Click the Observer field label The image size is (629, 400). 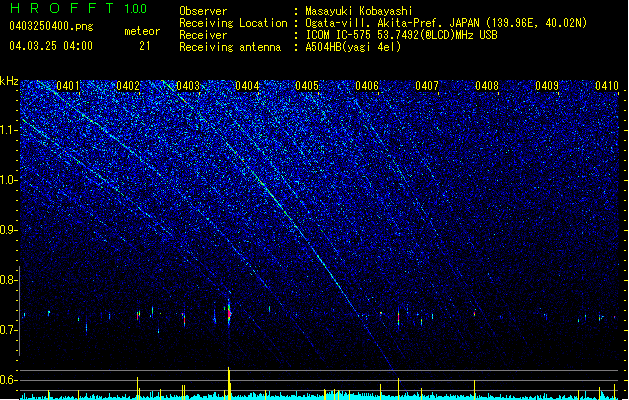[203, 11]
